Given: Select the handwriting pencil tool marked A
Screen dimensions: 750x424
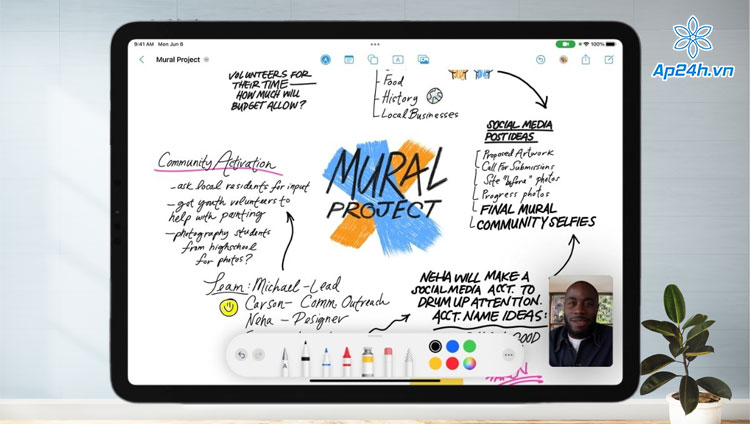Looking at the screenshot, I should (285, 362).
